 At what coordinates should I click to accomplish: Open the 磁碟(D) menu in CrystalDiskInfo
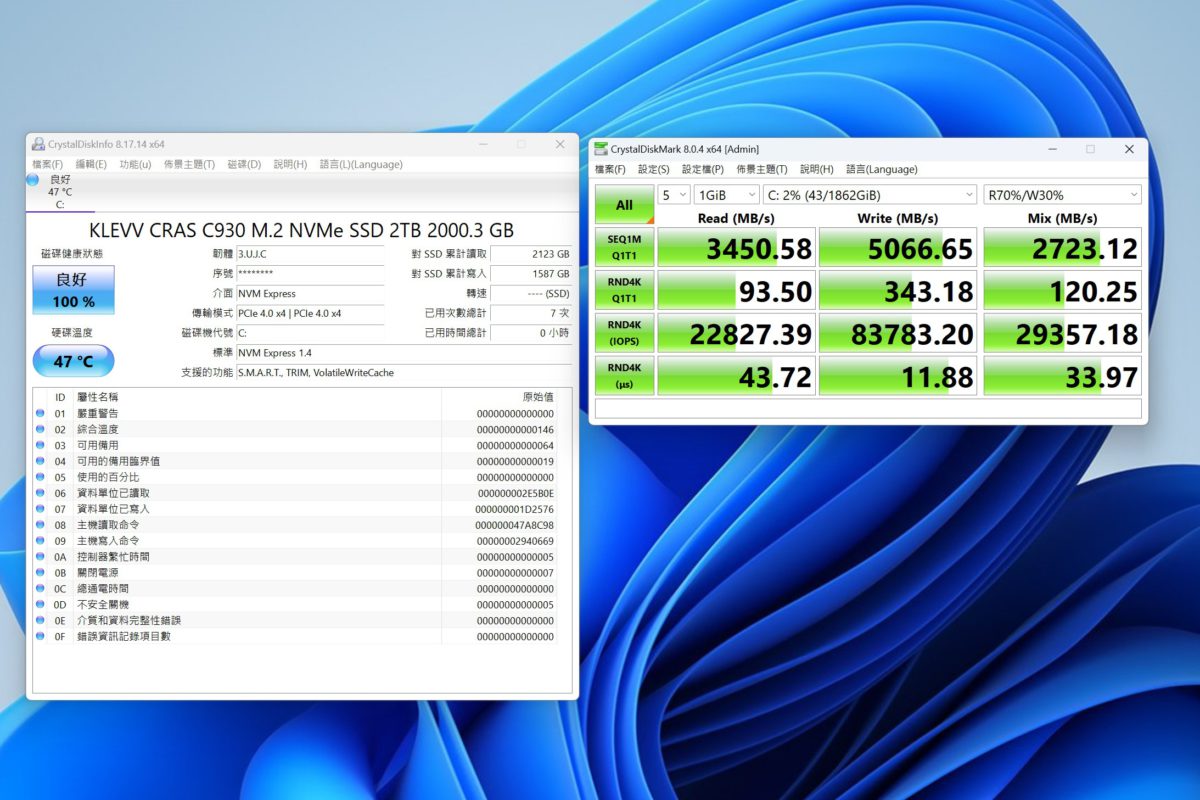tap(243, 164)
